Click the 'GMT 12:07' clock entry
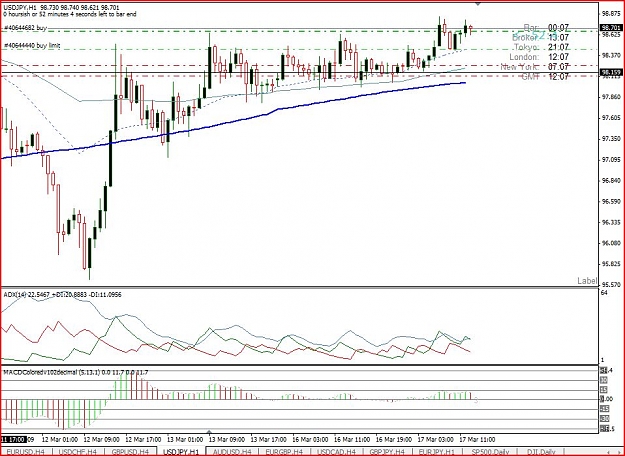 [x=545, y=77]
